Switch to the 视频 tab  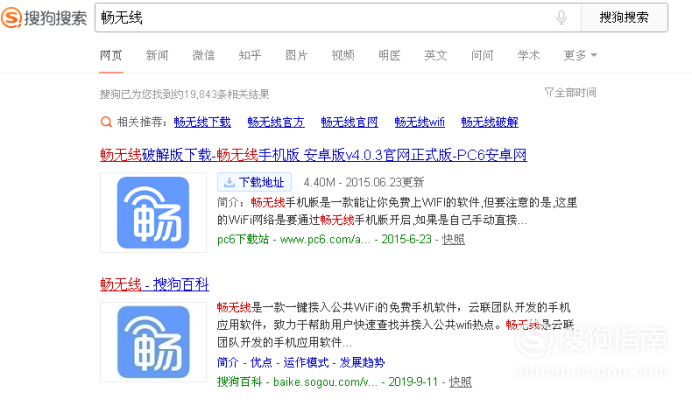pyautogui.click(x=343, y=55)
